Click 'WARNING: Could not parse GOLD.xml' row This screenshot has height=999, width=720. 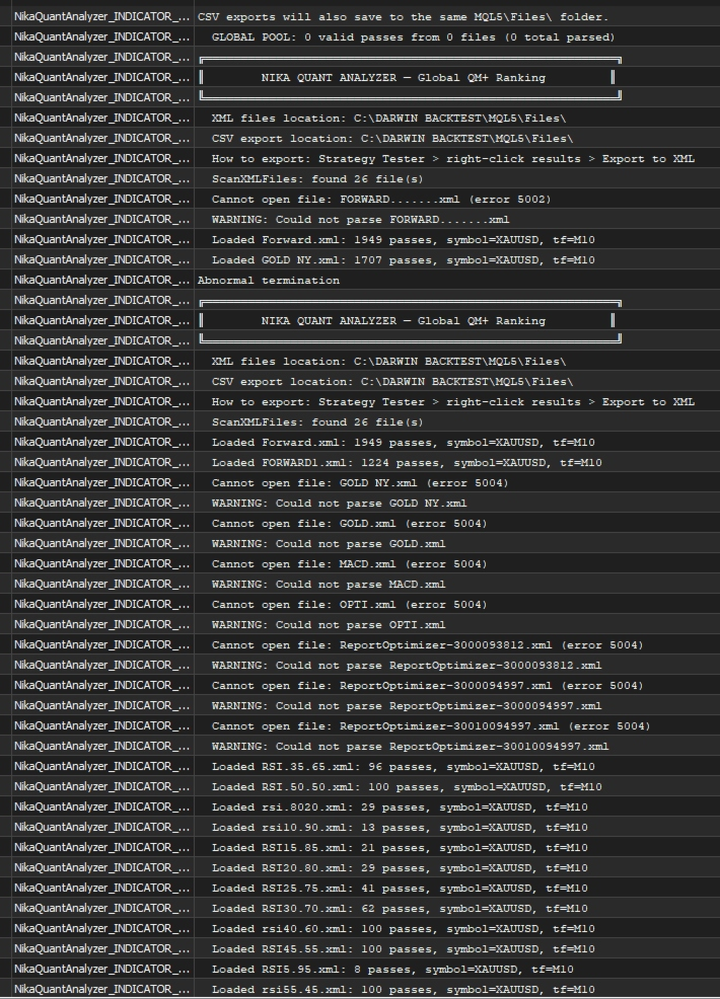(360, 543)
